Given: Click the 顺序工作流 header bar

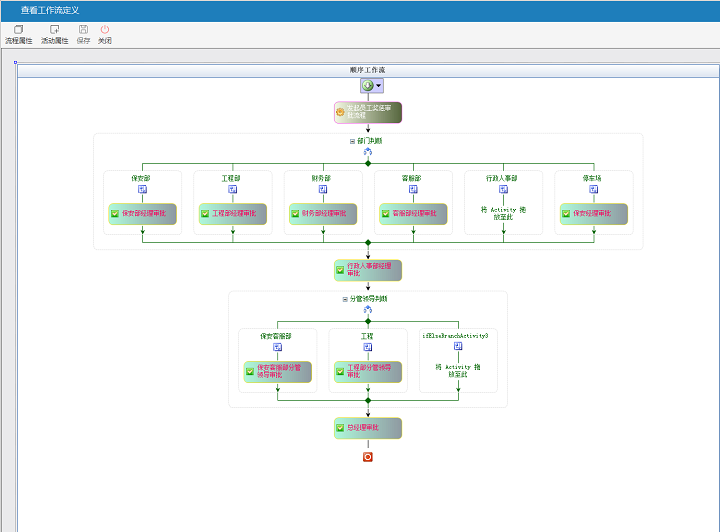Looking at the screenshot, I should (x=368, y=70).
